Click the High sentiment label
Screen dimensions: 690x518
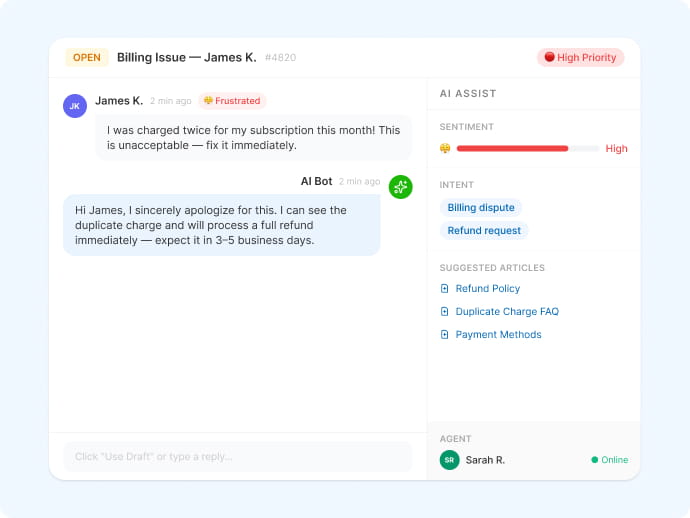coord(616,149)
